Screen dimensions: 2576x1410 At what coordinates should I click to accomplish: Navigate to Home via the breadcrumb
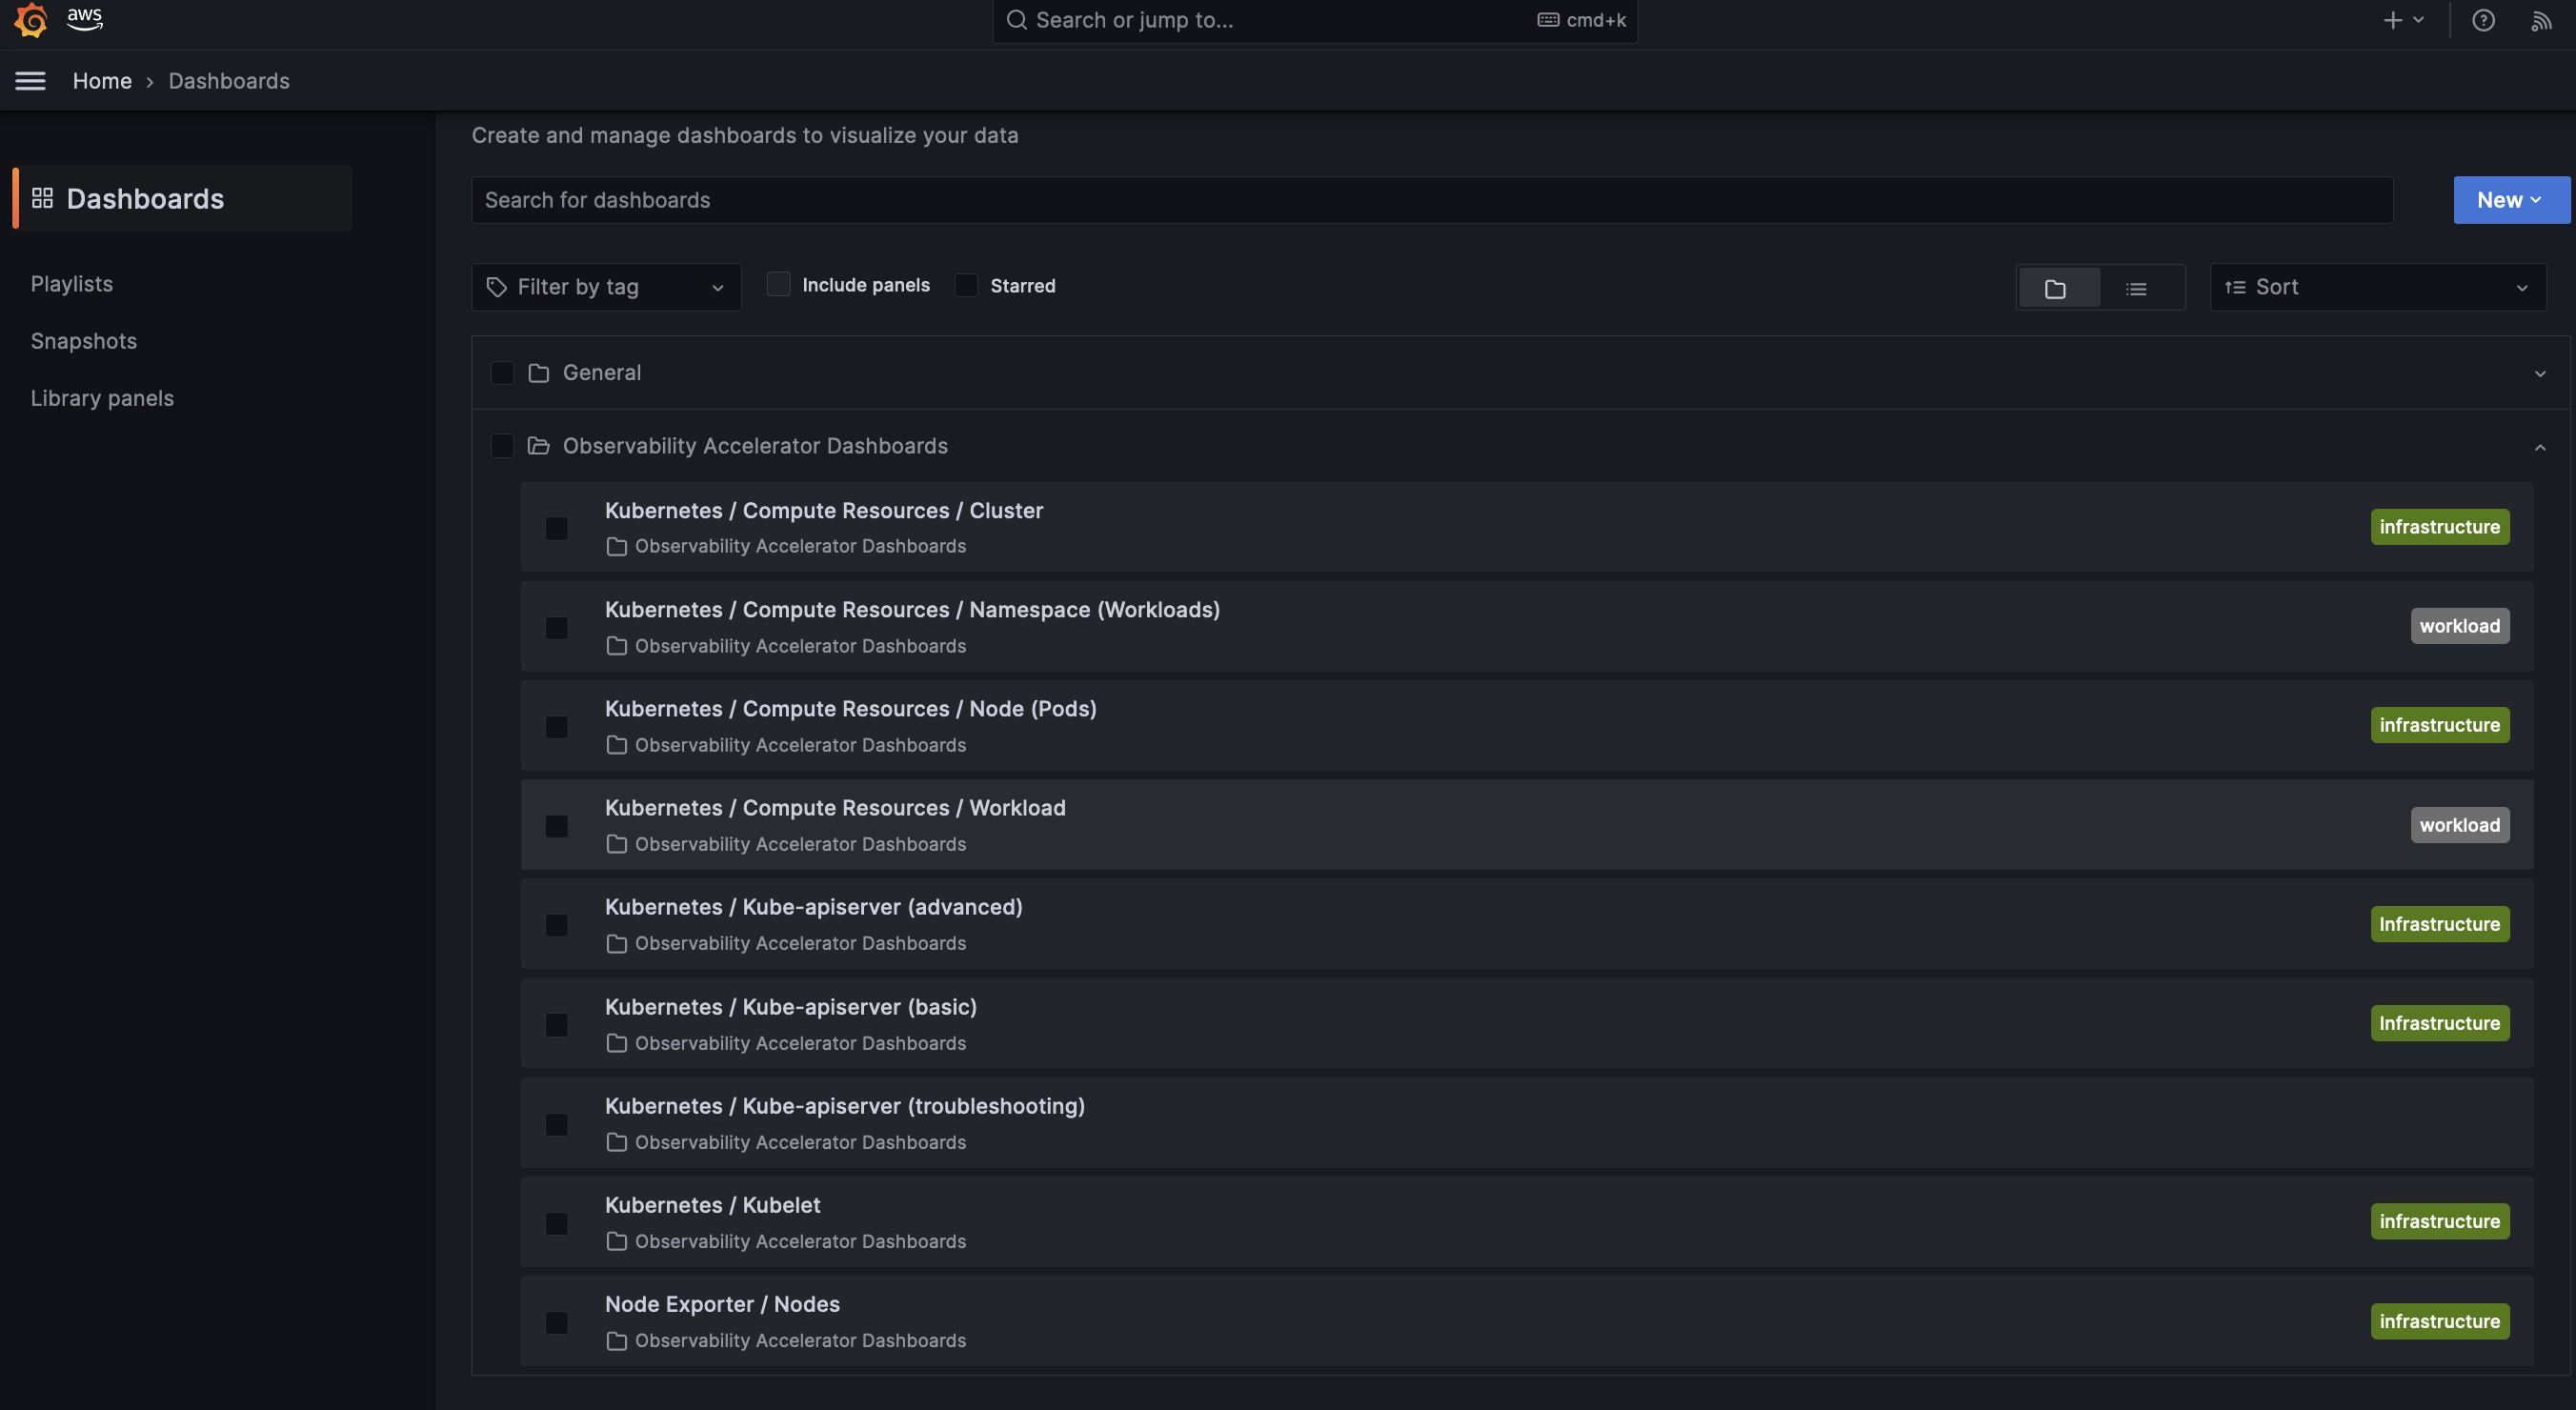point(102,80)
